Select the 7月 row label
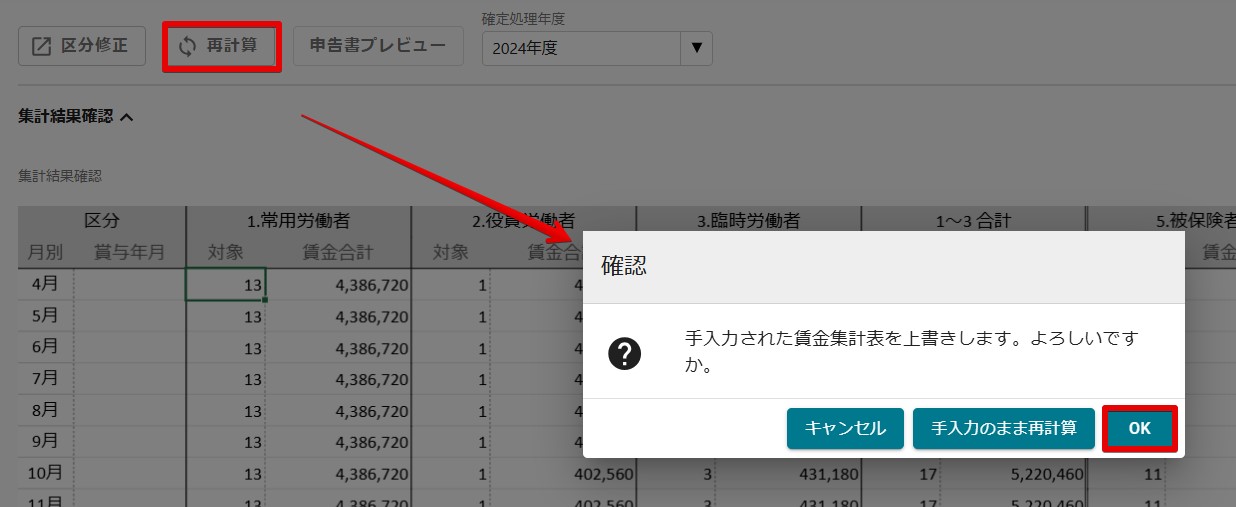The width and height of the screenshot is (1236, 507). coord(45,378)
